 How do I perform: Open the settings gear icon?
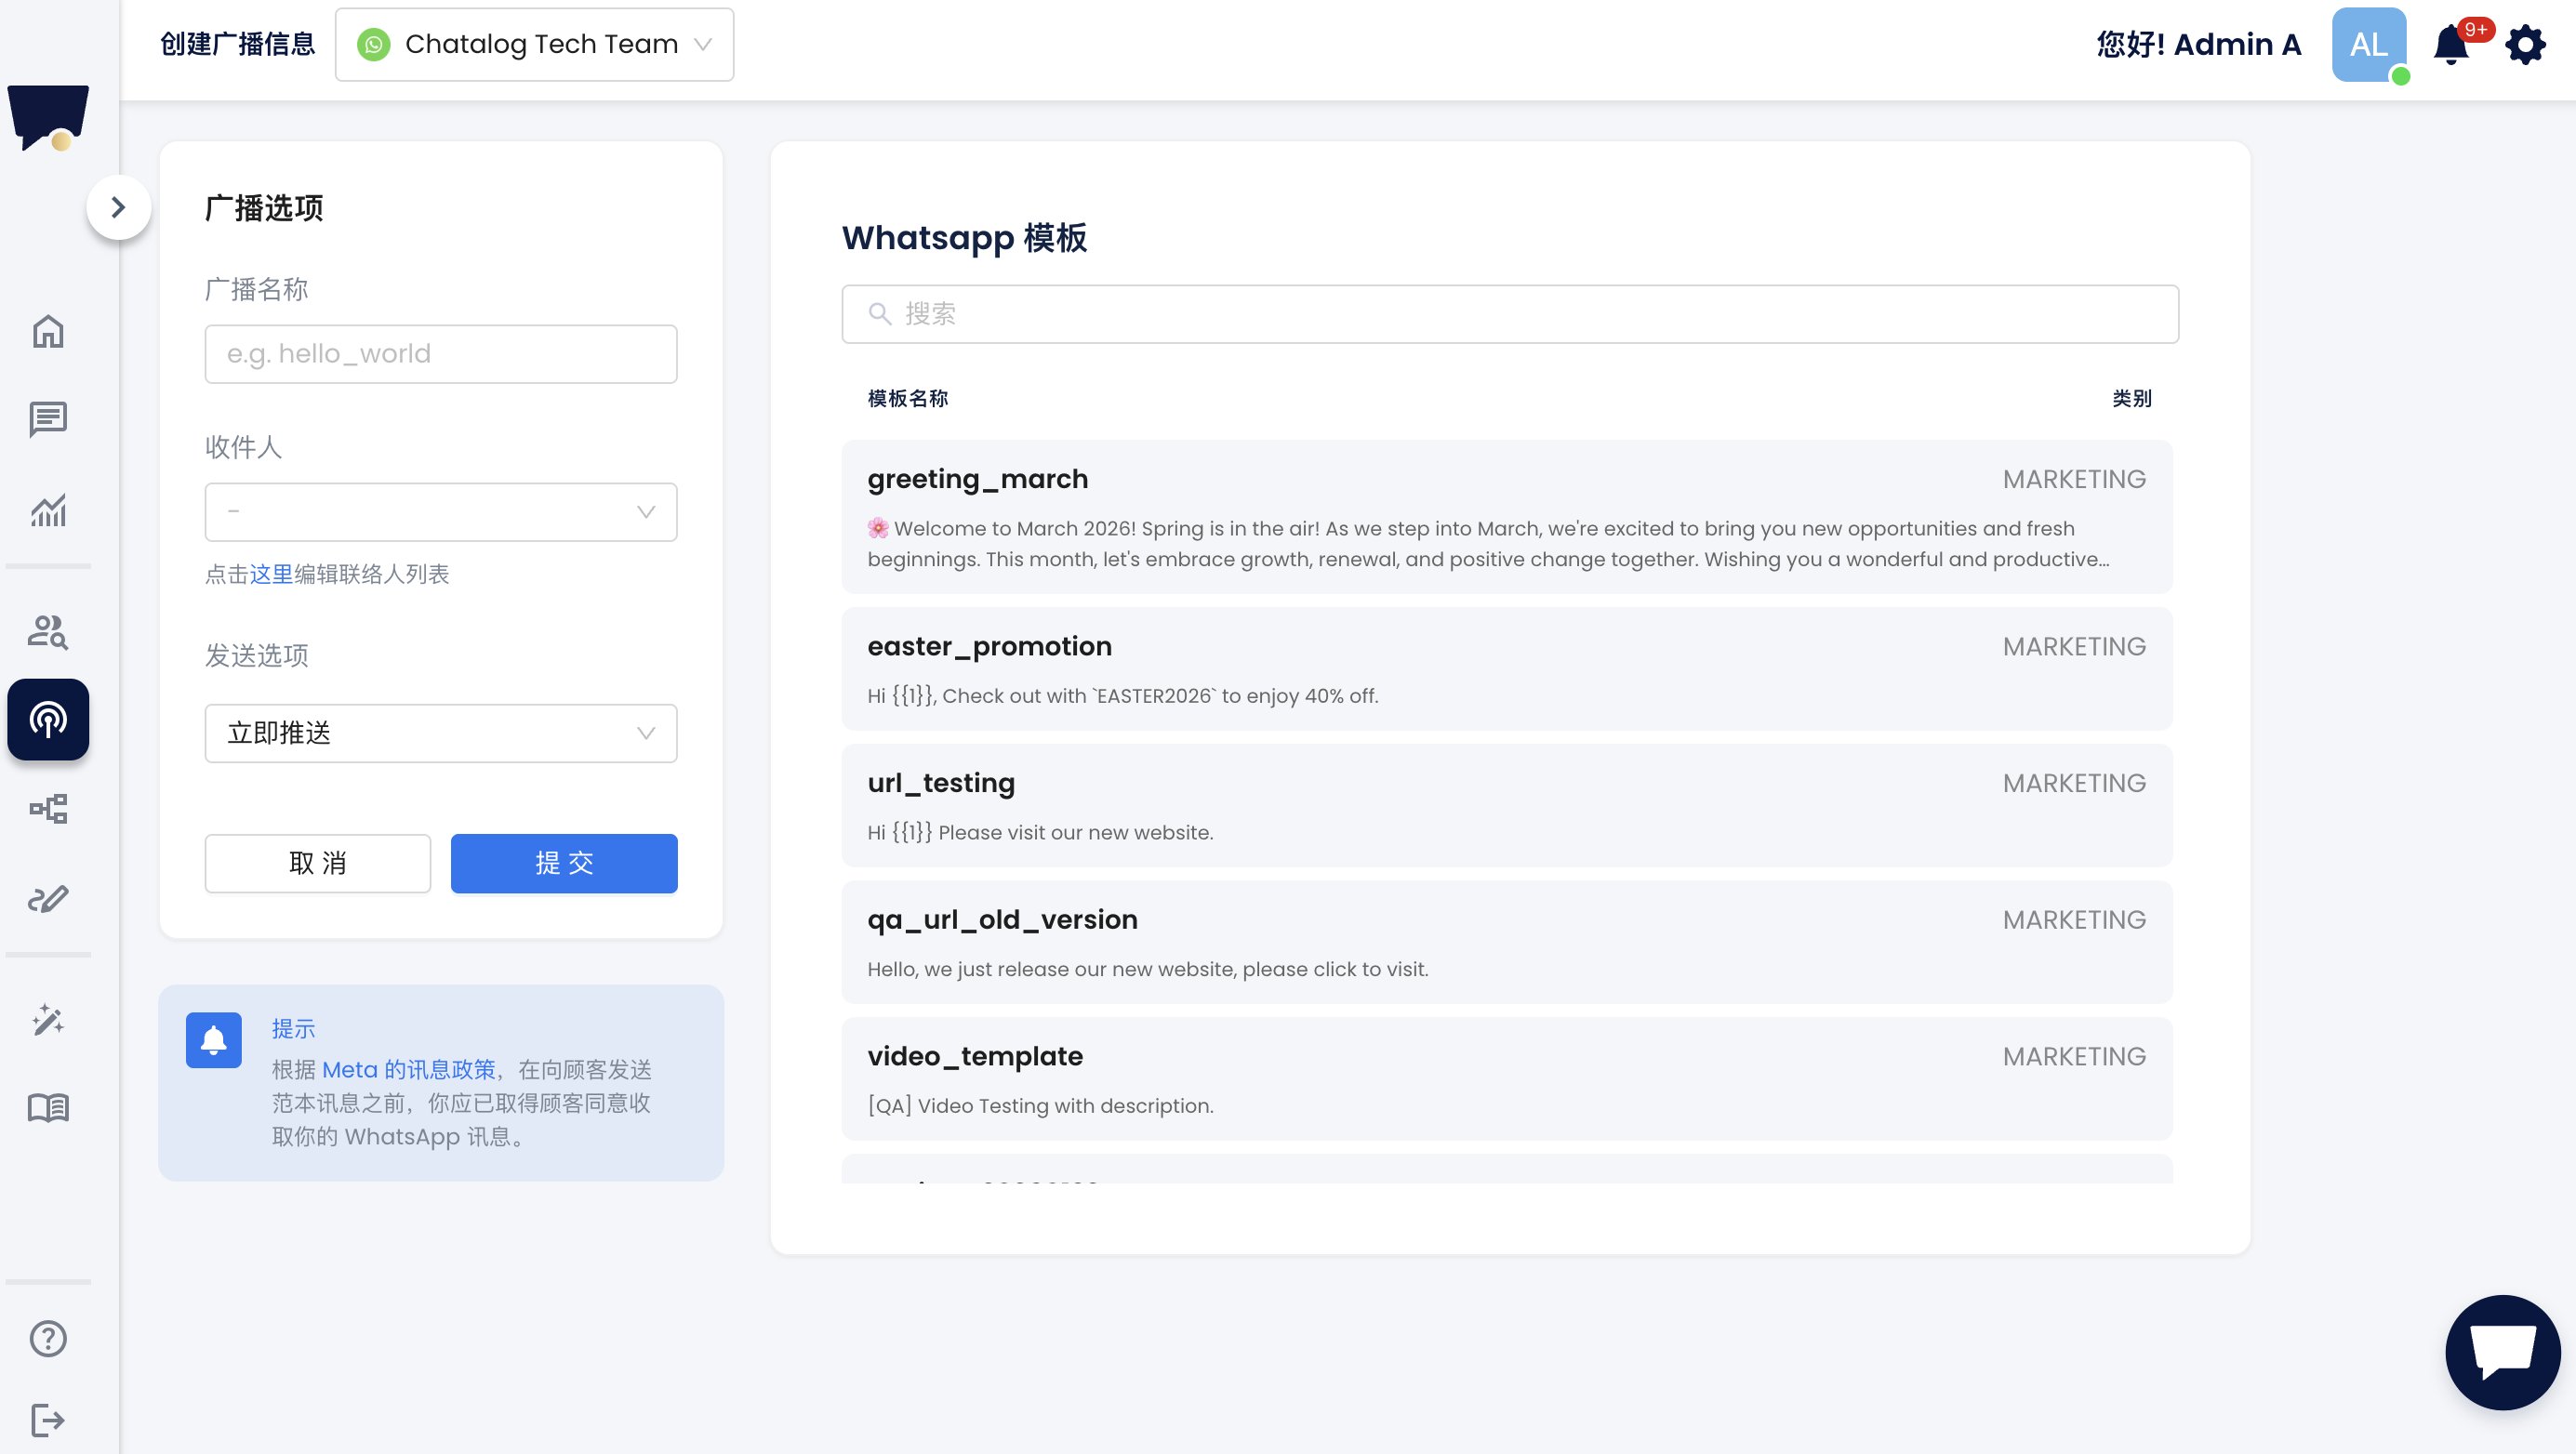pyautogui.click(x=2526, y=45)
